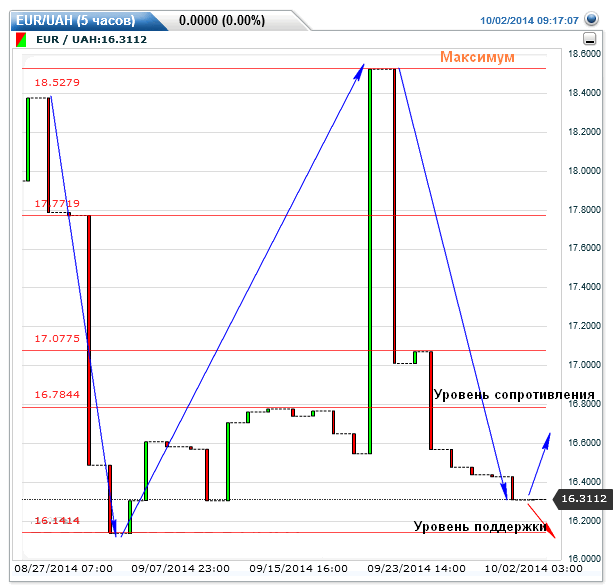613x585 pixels.
Task: Click the 16.1414 level label
Action: (x=57, y=521)
